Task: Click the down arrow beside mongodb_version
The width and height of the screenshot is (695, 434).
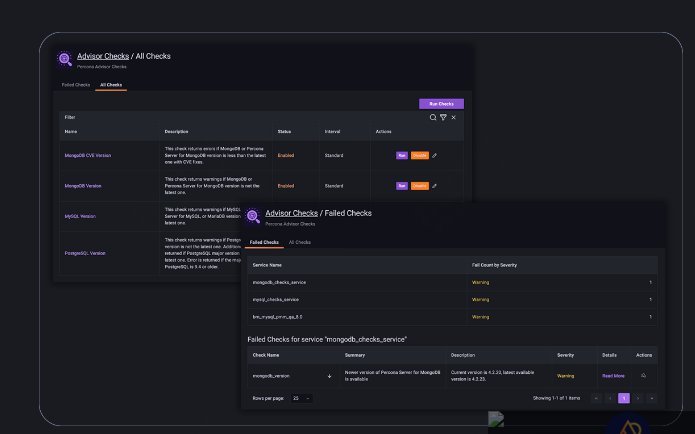Action: point(330,376)
